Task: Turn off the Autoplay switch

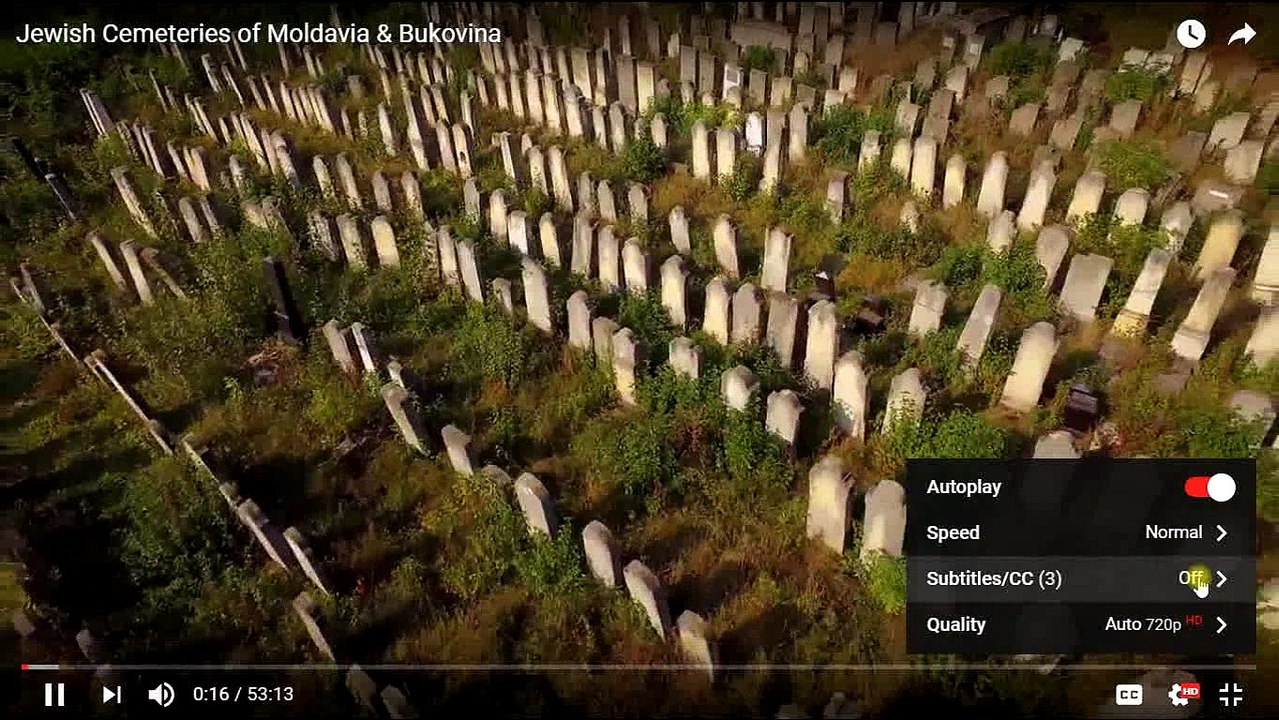Action: 1210,487
